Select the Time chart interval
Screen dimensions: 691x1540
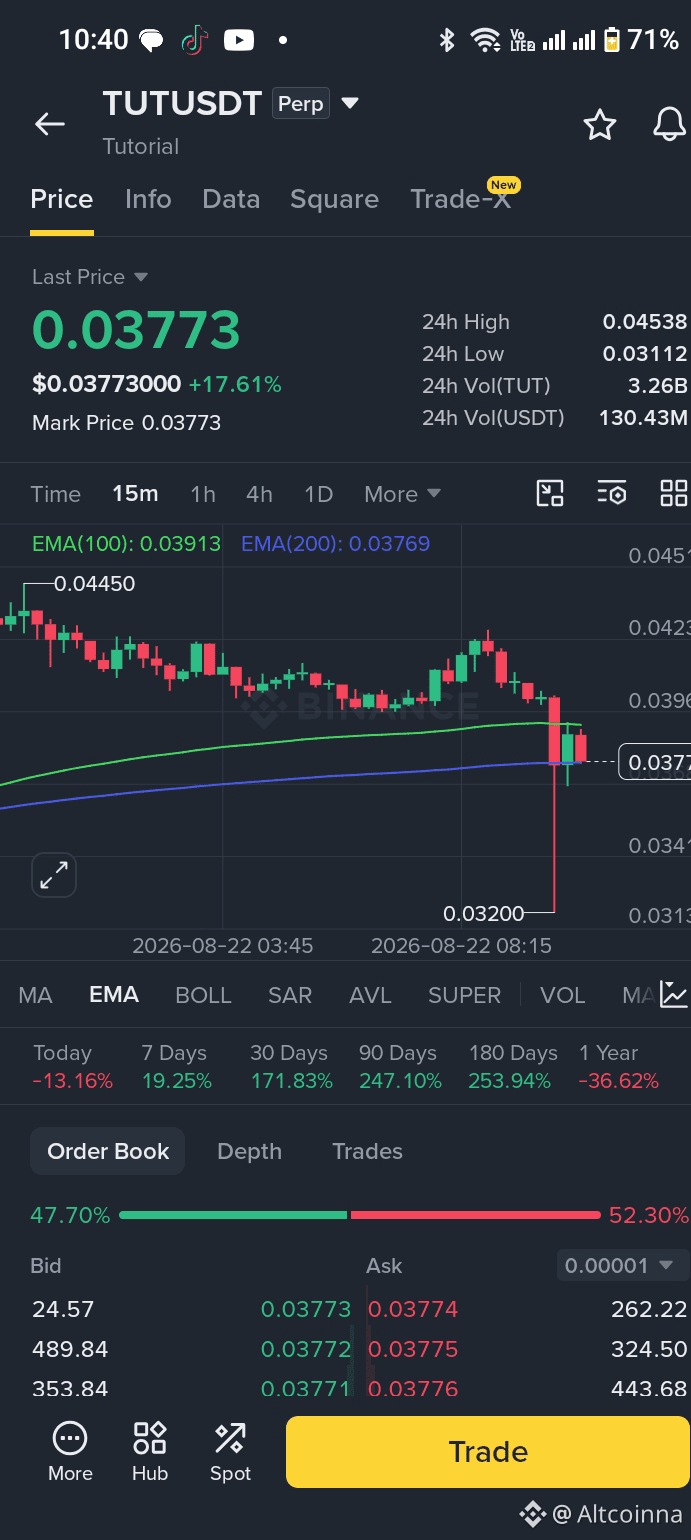(55, 494)
